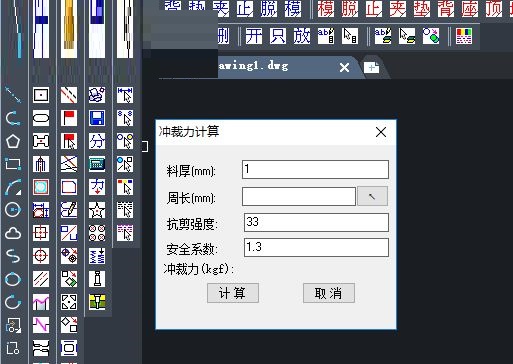Viewport: 513px width, 364px height.
Task: Click the rectangle with center dot icon
Action: (41, 95)
